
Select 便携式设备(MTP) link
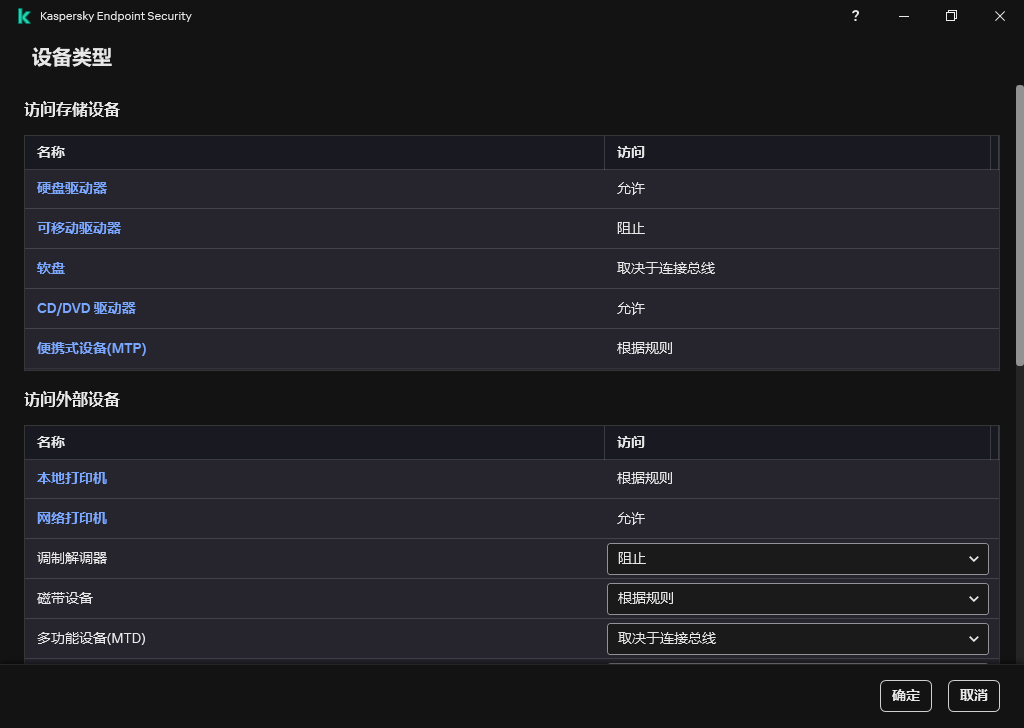tap(92, 348)
